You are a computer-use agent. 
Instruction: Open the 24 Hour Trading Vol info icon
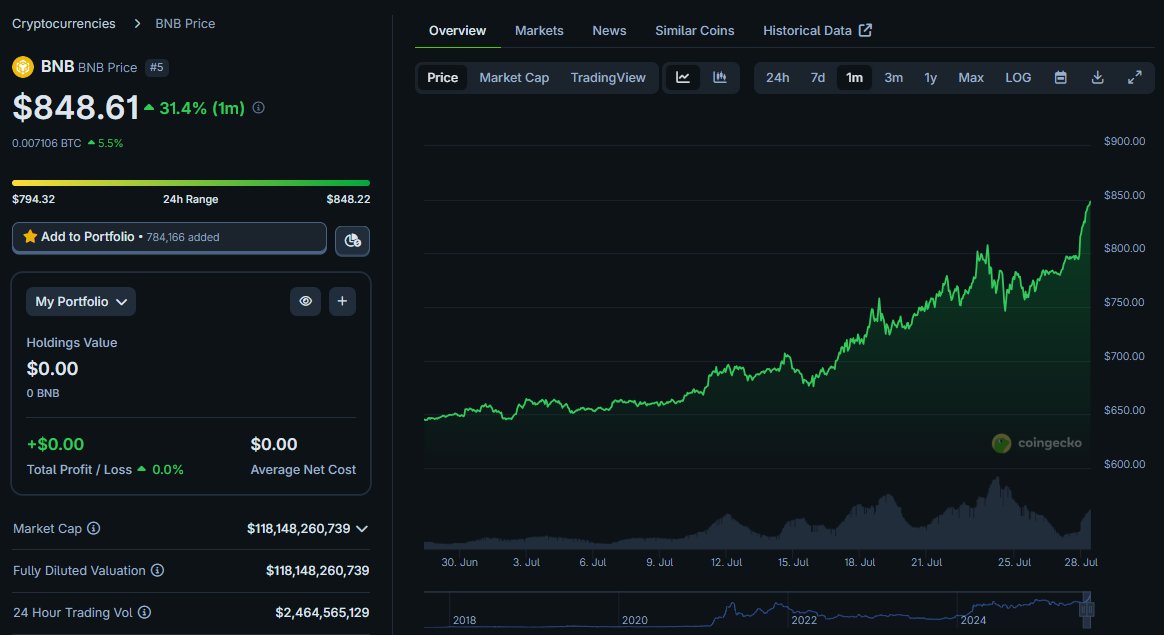point(145,612)
